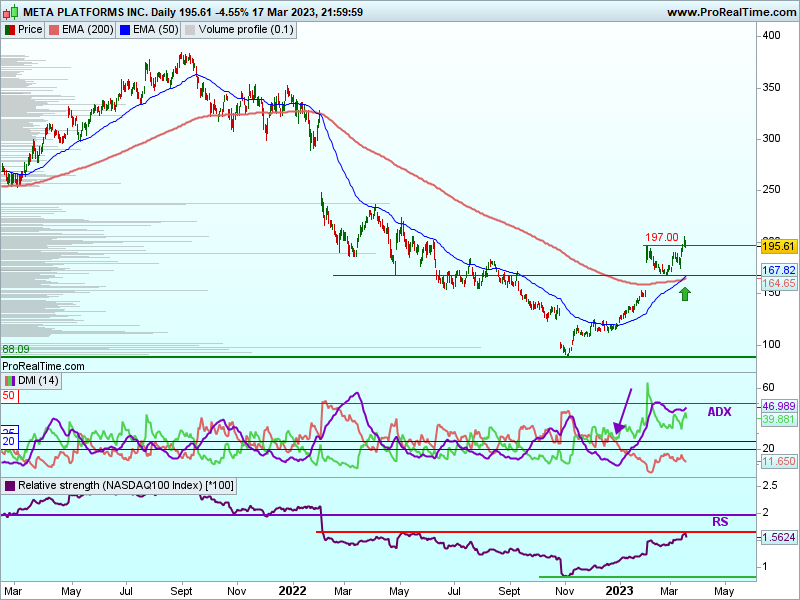
Task: Click the yellow 195.61 current price tag
Action: click(779, 246)
